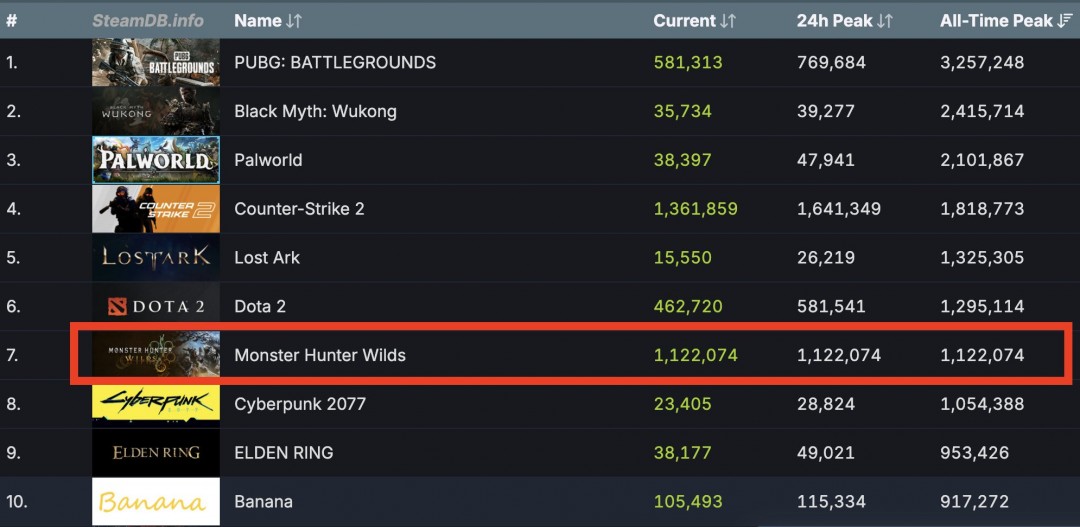Sort by 24h Peak arrows icon

click(x=884, y=21)
